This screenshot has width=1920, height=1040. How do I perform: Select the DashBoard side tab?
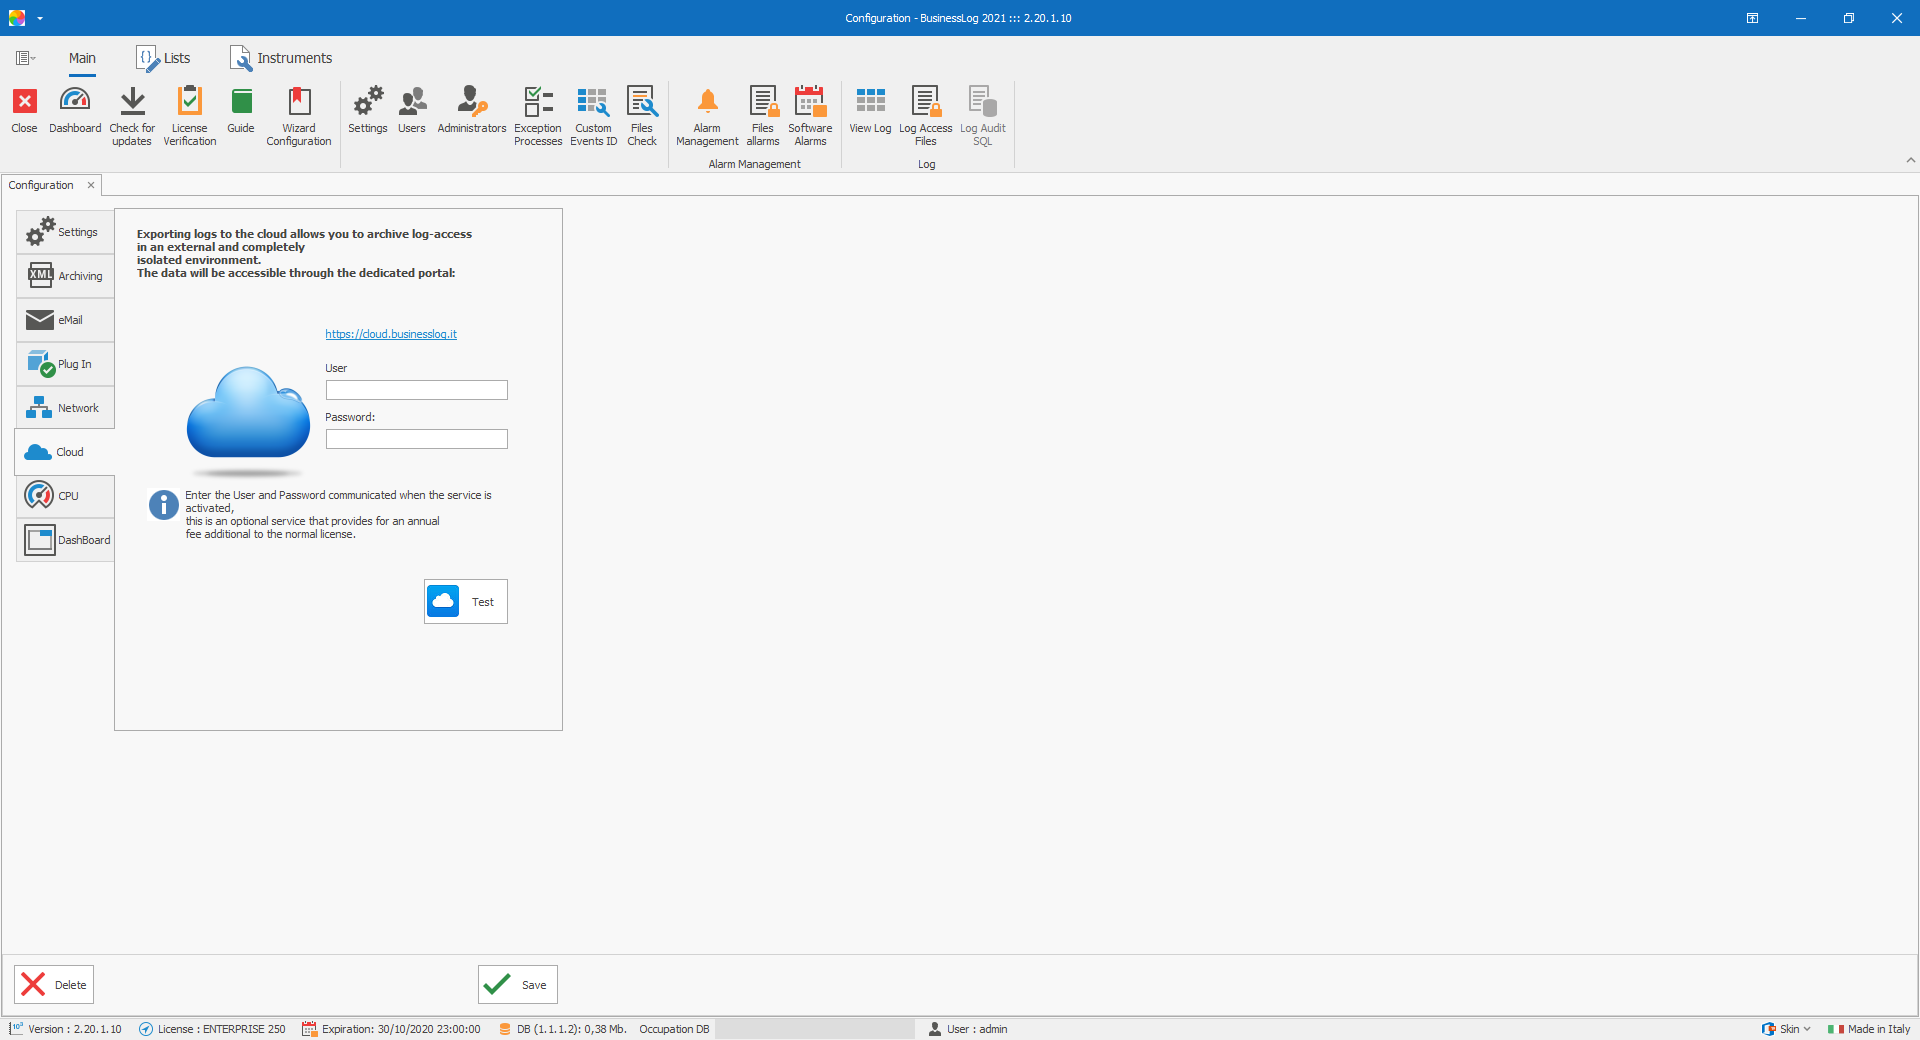(65, 540)
